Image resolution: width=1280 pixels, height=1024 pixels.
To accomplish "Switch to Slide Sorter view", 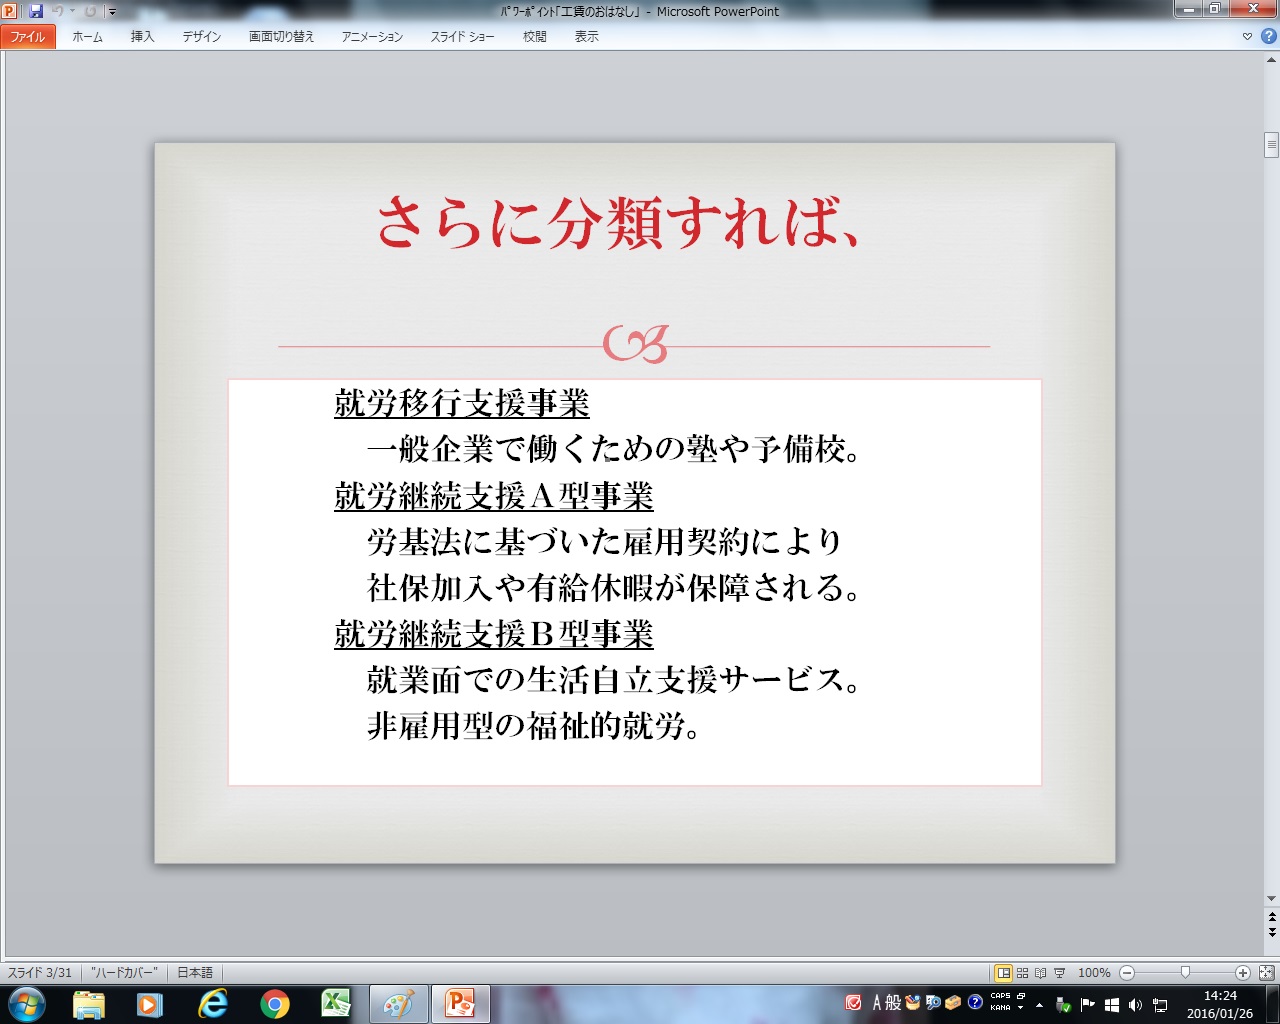I will [1022, 973].
